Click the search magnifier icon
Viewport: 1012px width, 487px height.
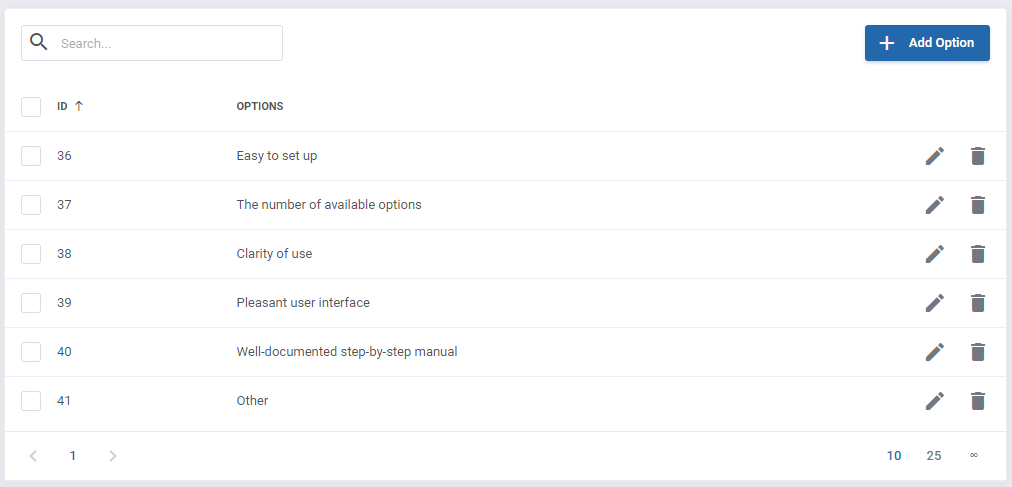(39, 43)
